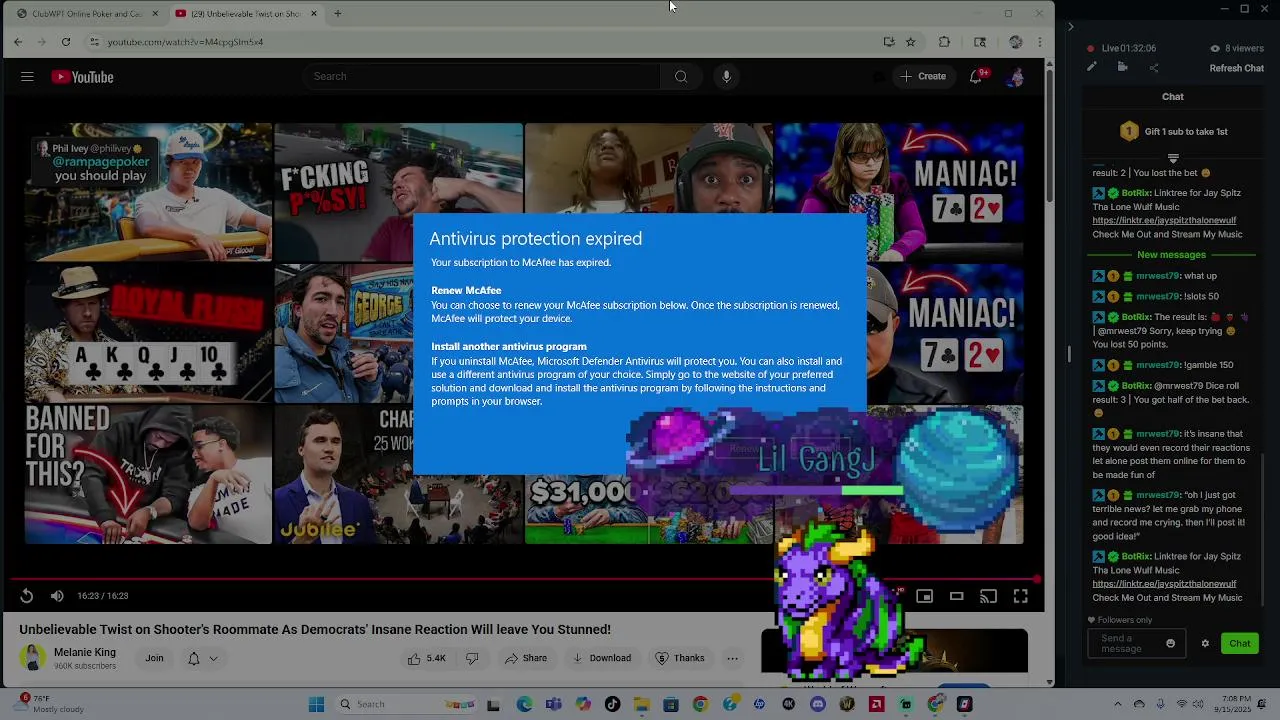Image resolution: width=1280 pixels, height=720 pixels.
Task: Open TikTok from the taskbar
Action: click(x=612, y=705)
